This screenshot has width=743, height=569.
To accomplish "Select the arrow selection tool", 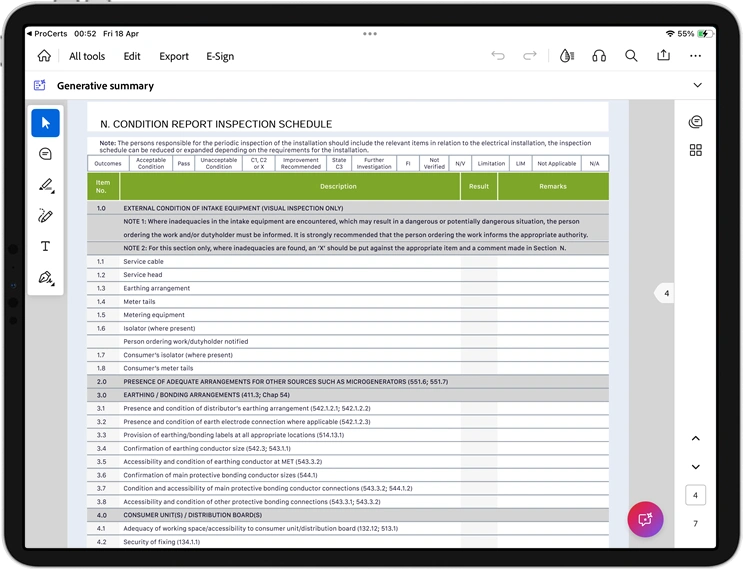I will 45,123.
